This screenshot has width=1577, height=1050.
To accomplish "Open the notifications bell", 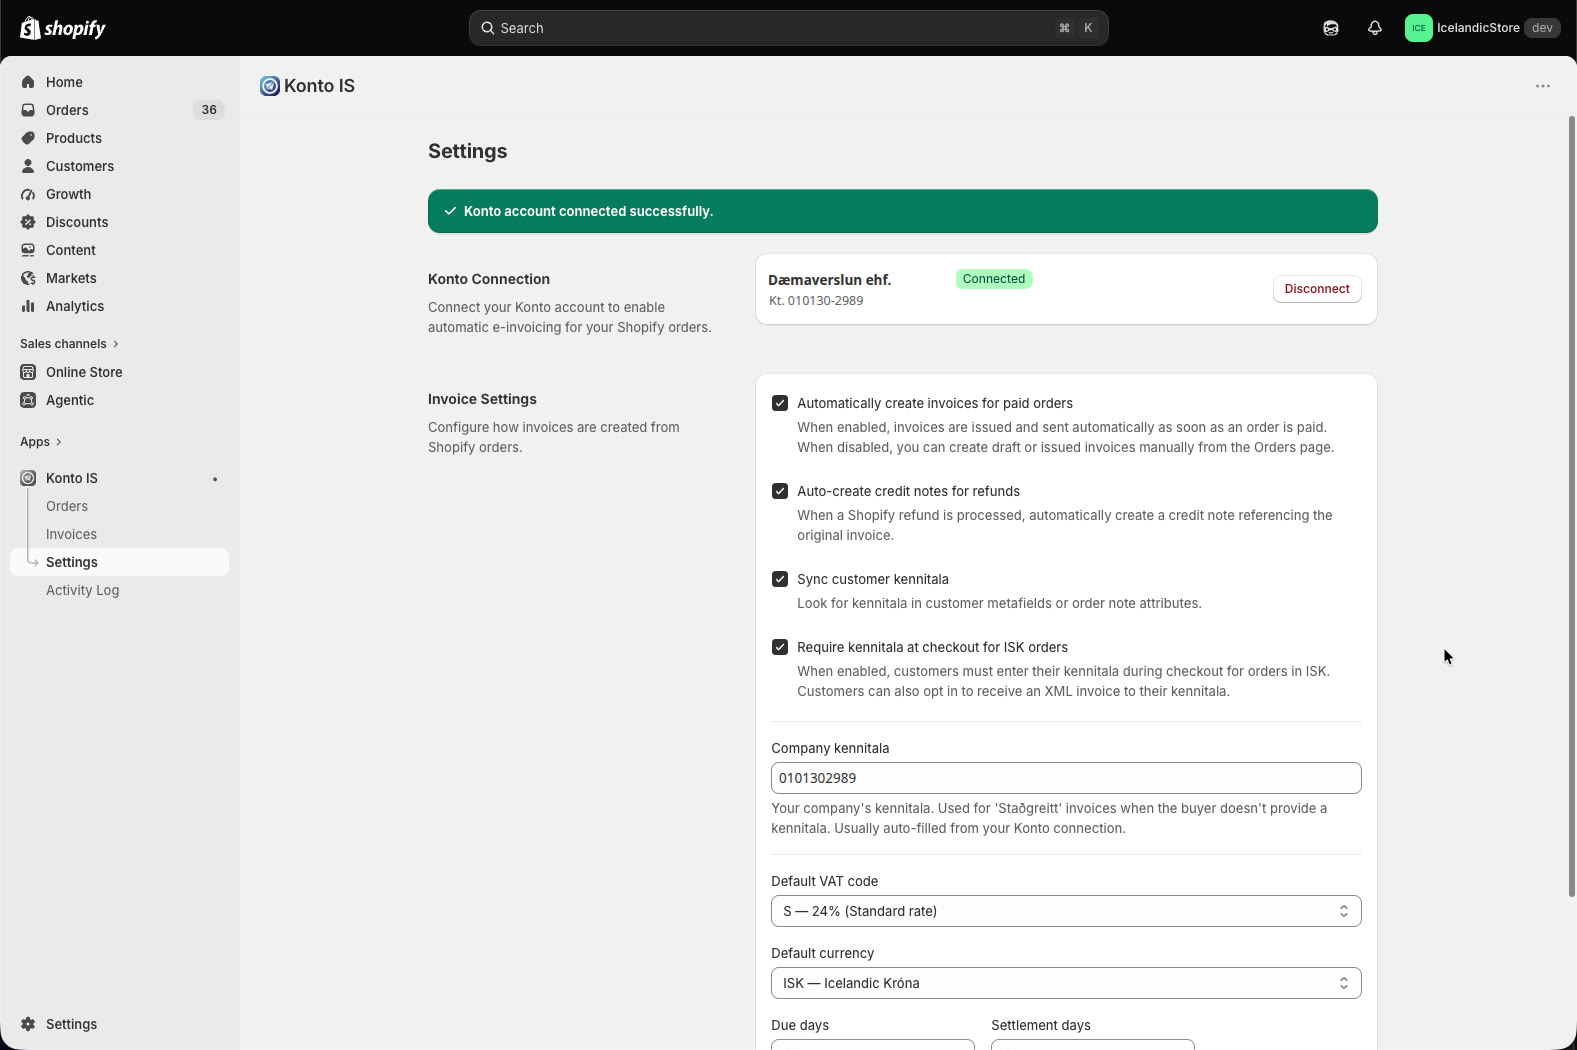I will pyautogui.click(x=1375, y=28).
